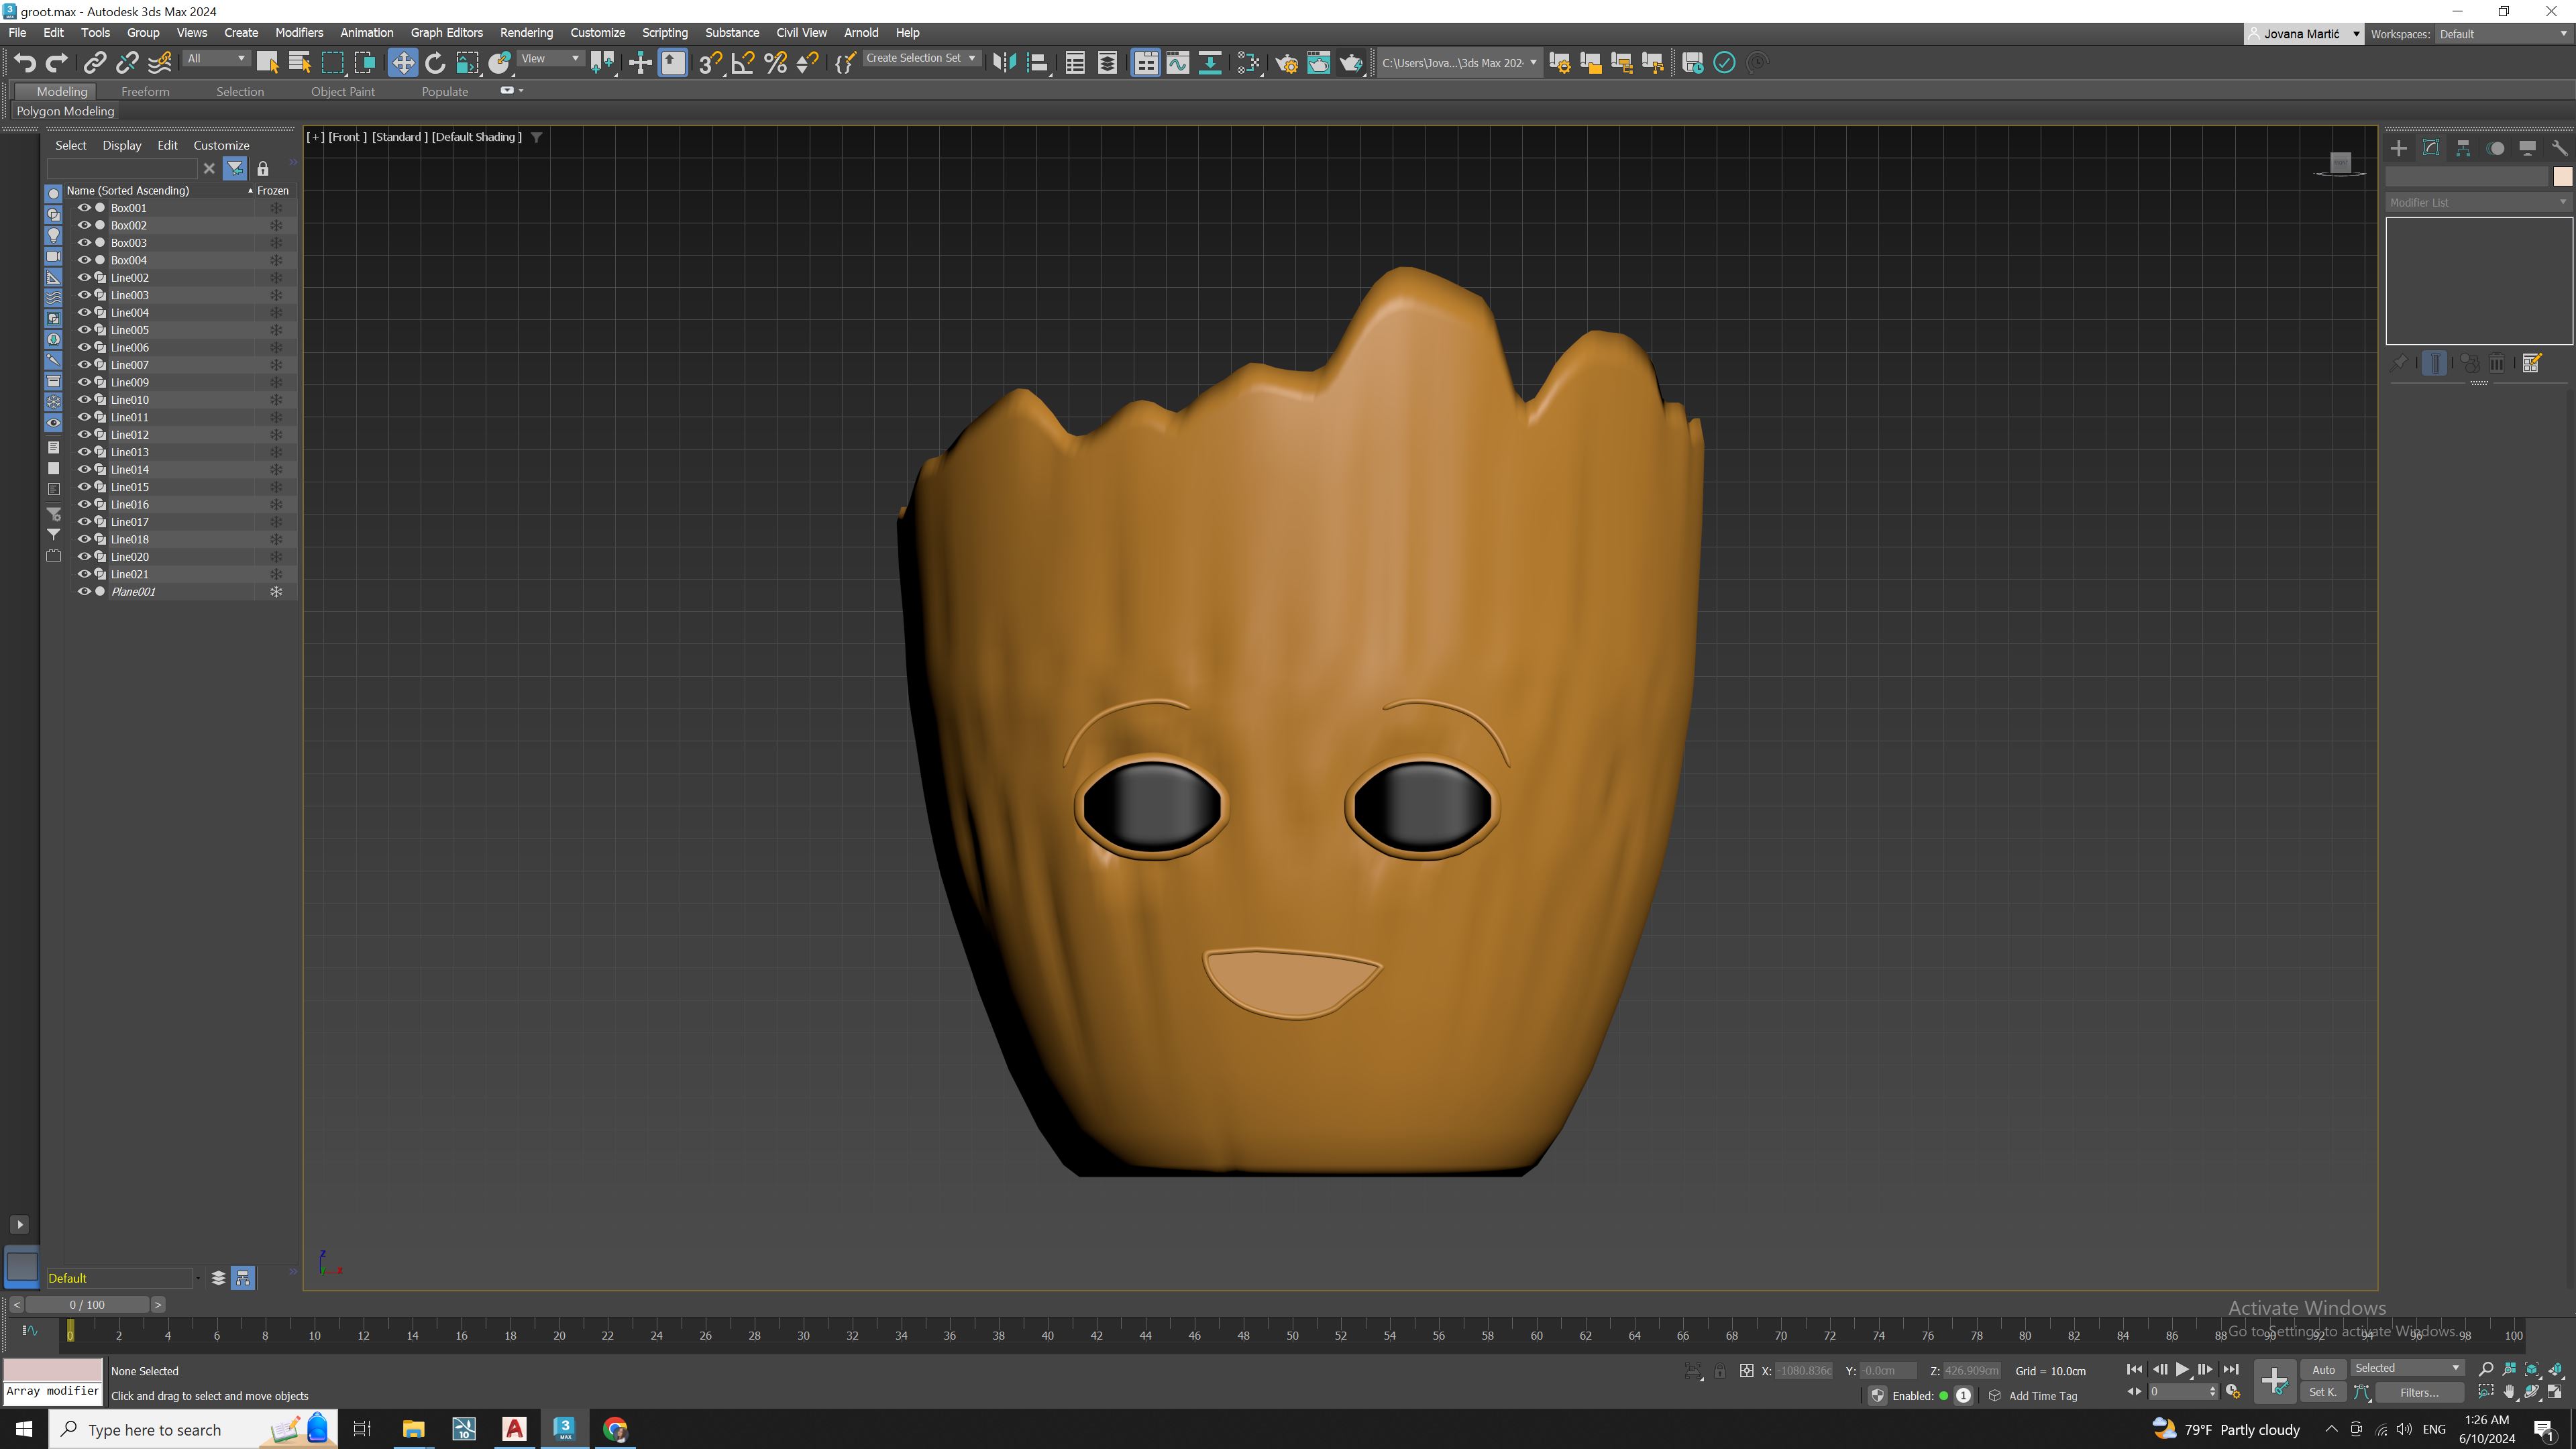The width and height of the screenshot is (2576, 1449).
Task: Click Select by Name icon
Action: coord(299,63)
